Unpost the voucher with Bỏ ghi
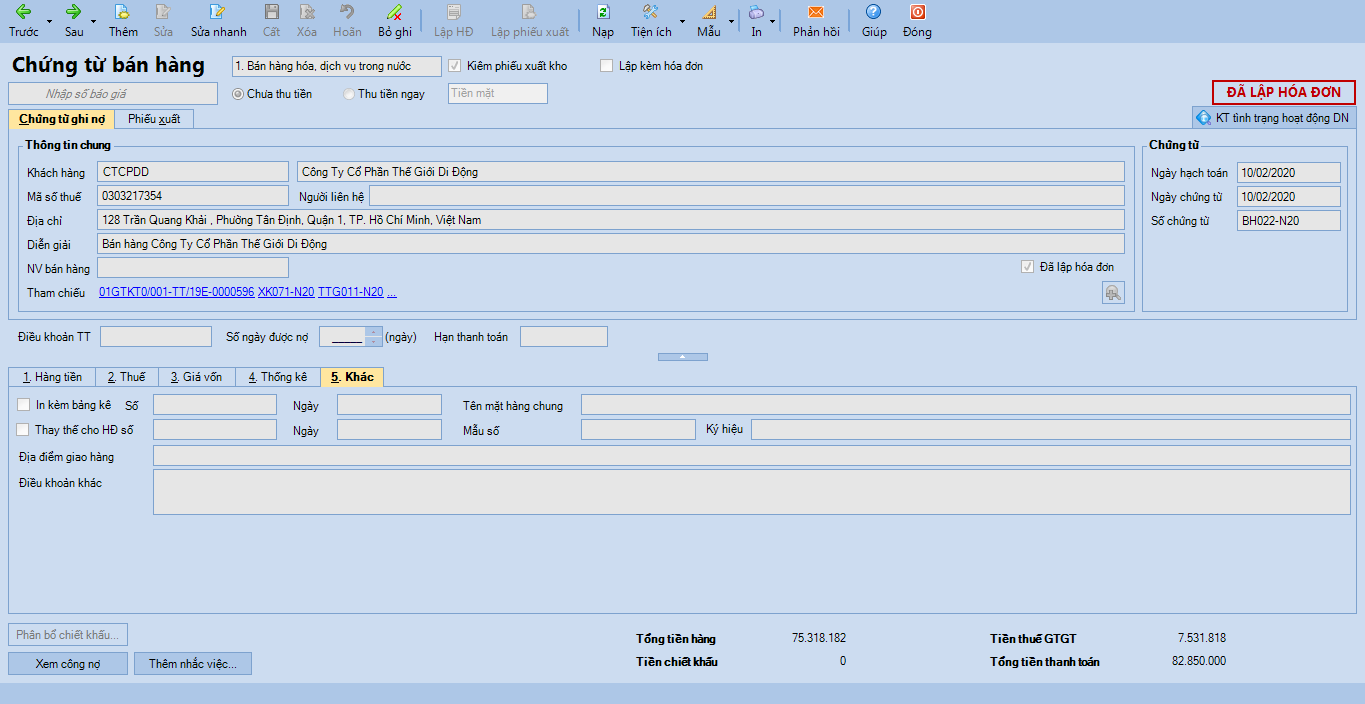Viewport: 1365px width, 704px height. [395, 20]
